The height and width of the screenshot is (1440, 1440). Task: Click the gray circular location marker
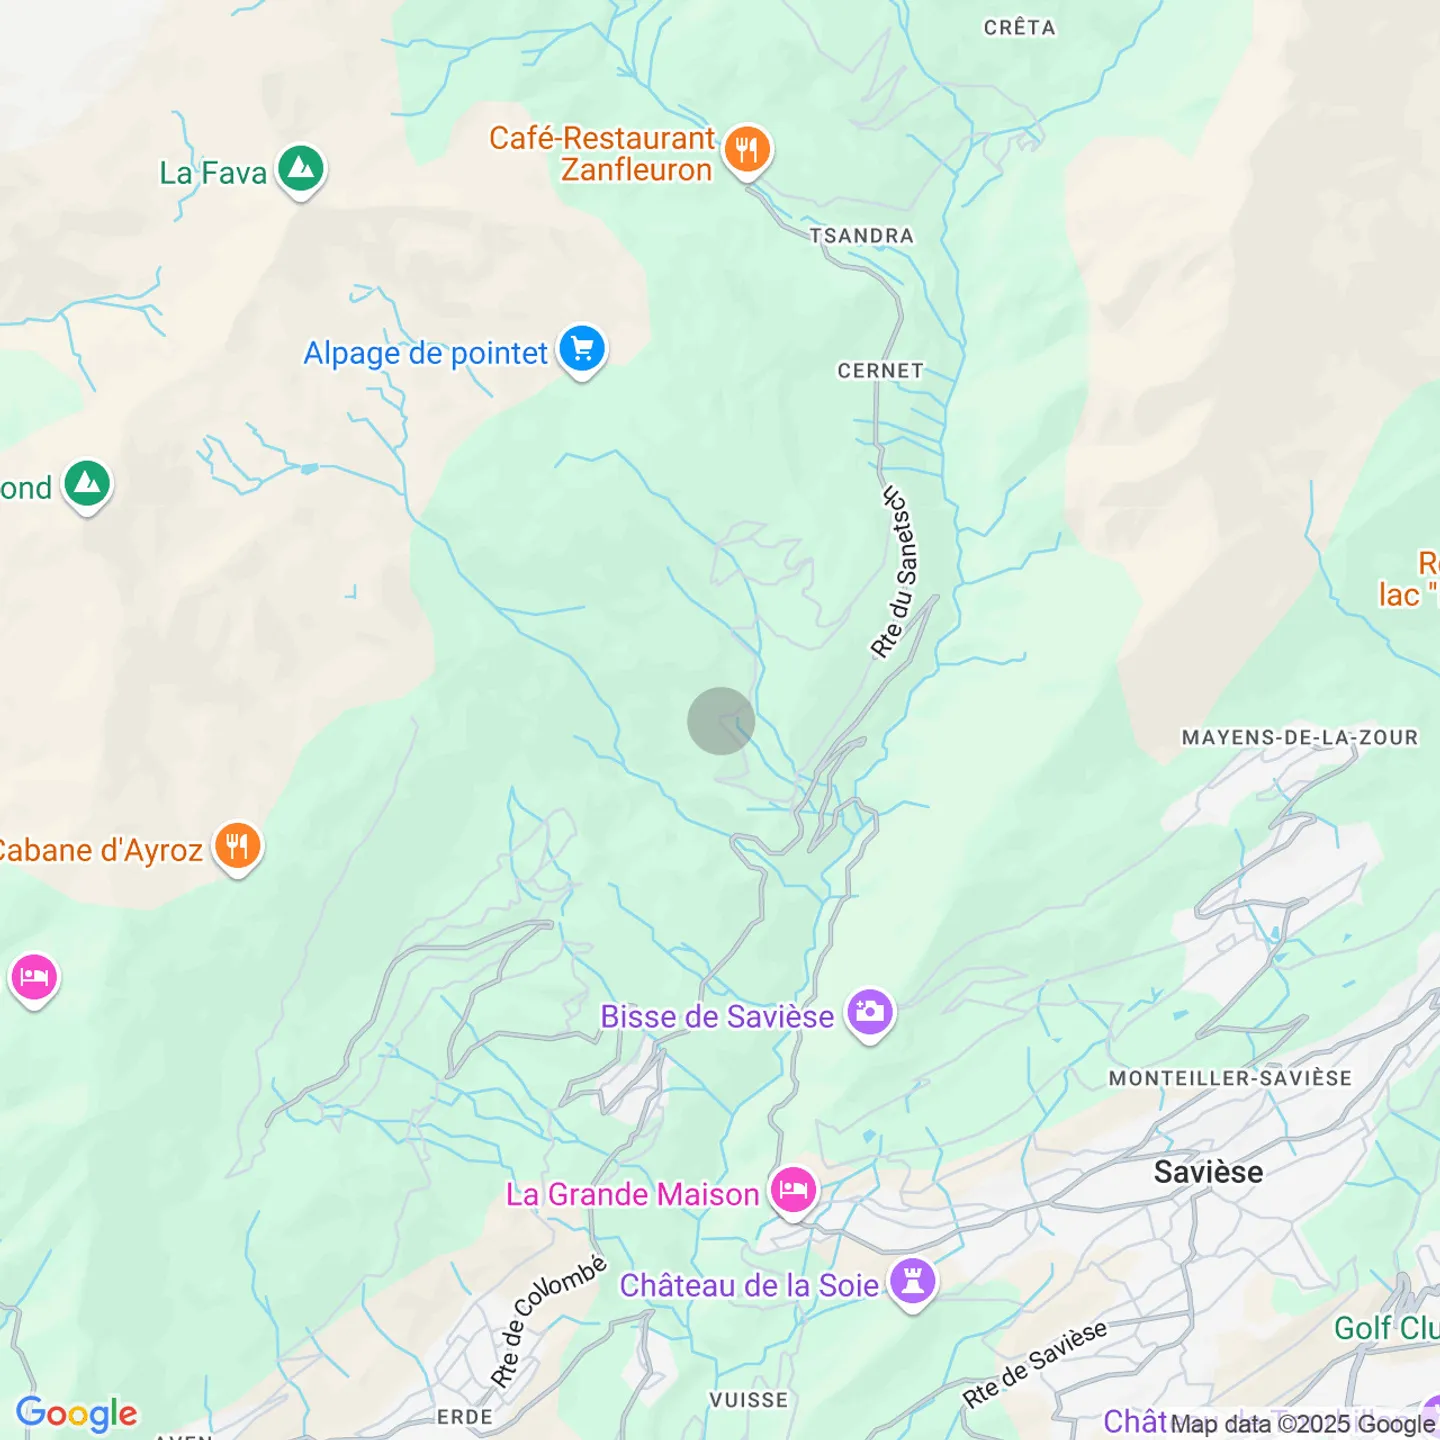[x=721, y=721]
